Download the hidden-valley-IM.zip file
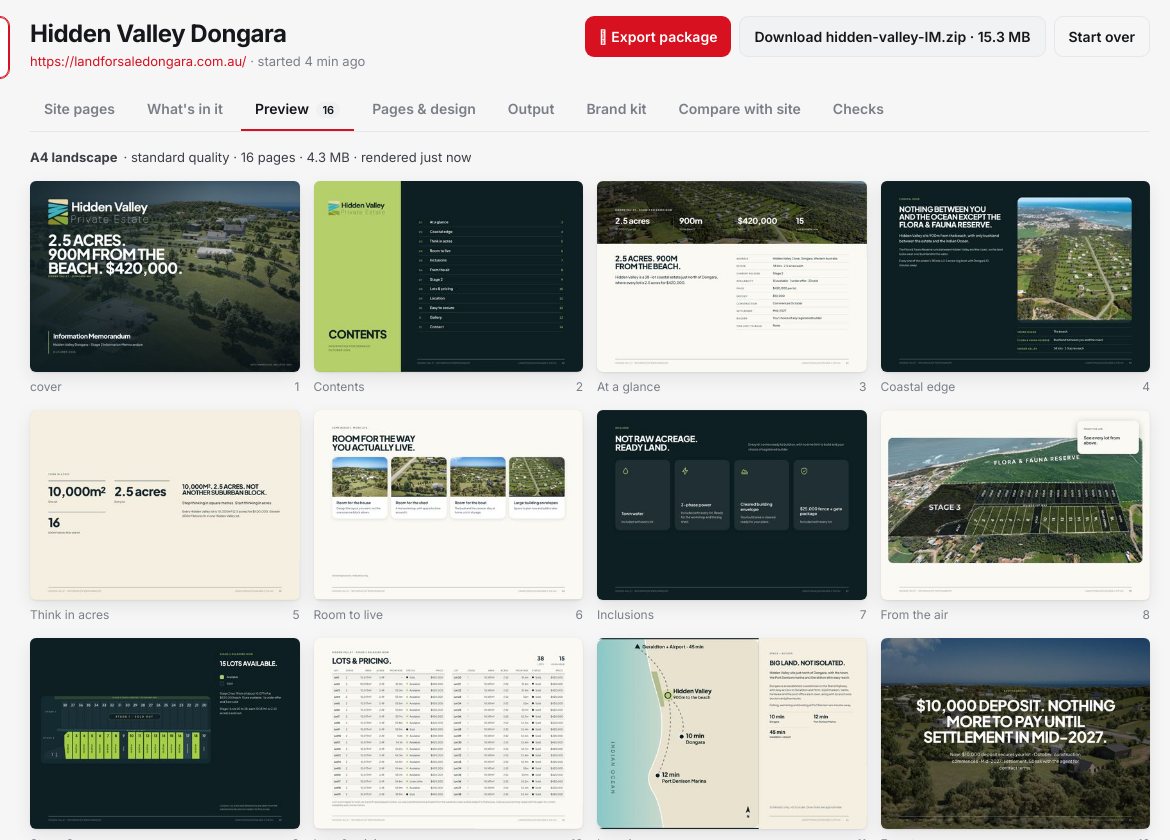The image size is (1170, 840). click(x=892, y=37)
